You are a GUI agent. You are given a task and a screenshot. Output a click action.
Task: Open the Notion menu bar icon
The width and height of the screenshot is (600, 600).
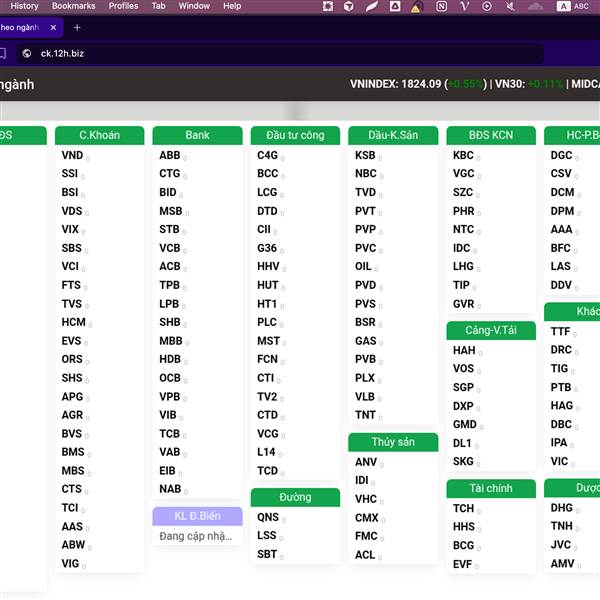[441, 6]
